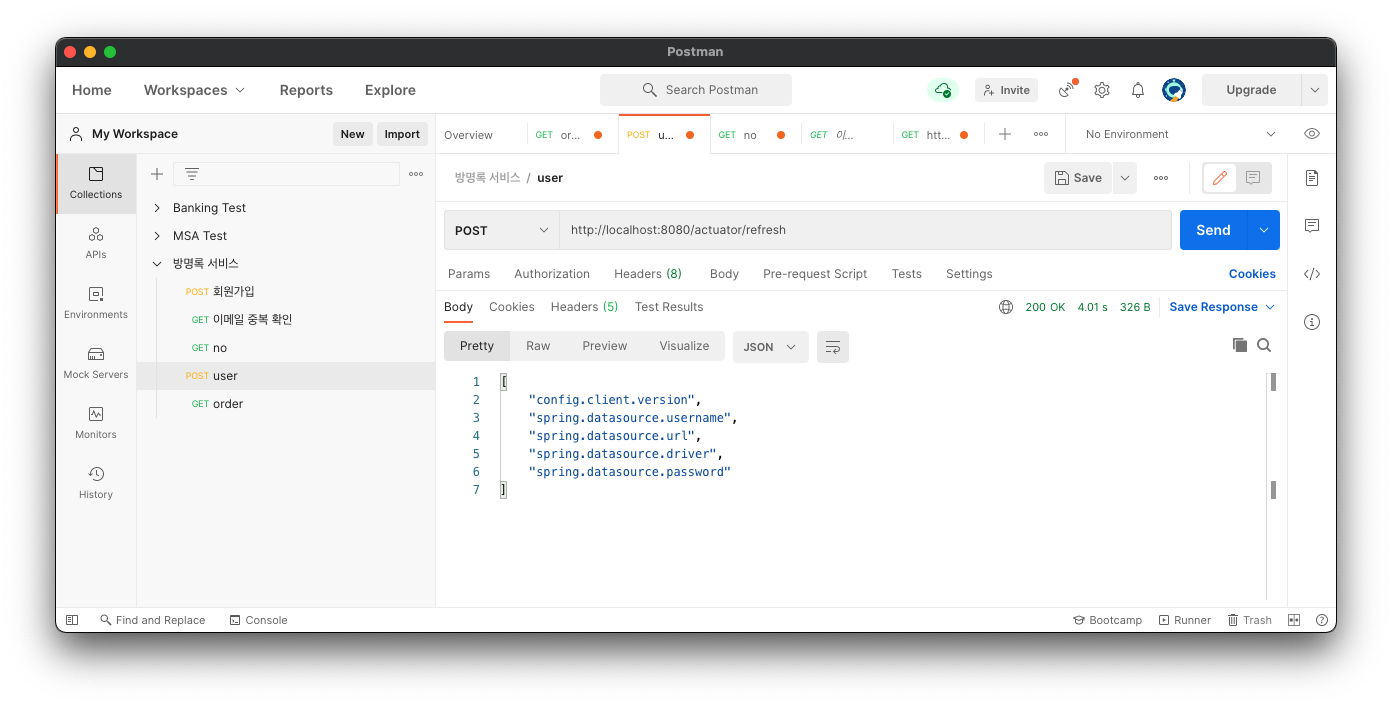Click the request URL input field
This screenshot has height=706, width=1392.
pyautogui.click(x=865, y=230)
